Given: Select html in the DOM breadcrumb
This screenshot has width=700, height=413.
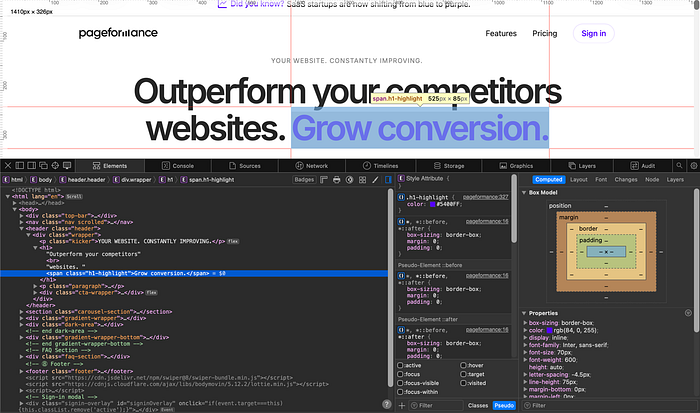Looking at the screenshot, I should [13, 179].
